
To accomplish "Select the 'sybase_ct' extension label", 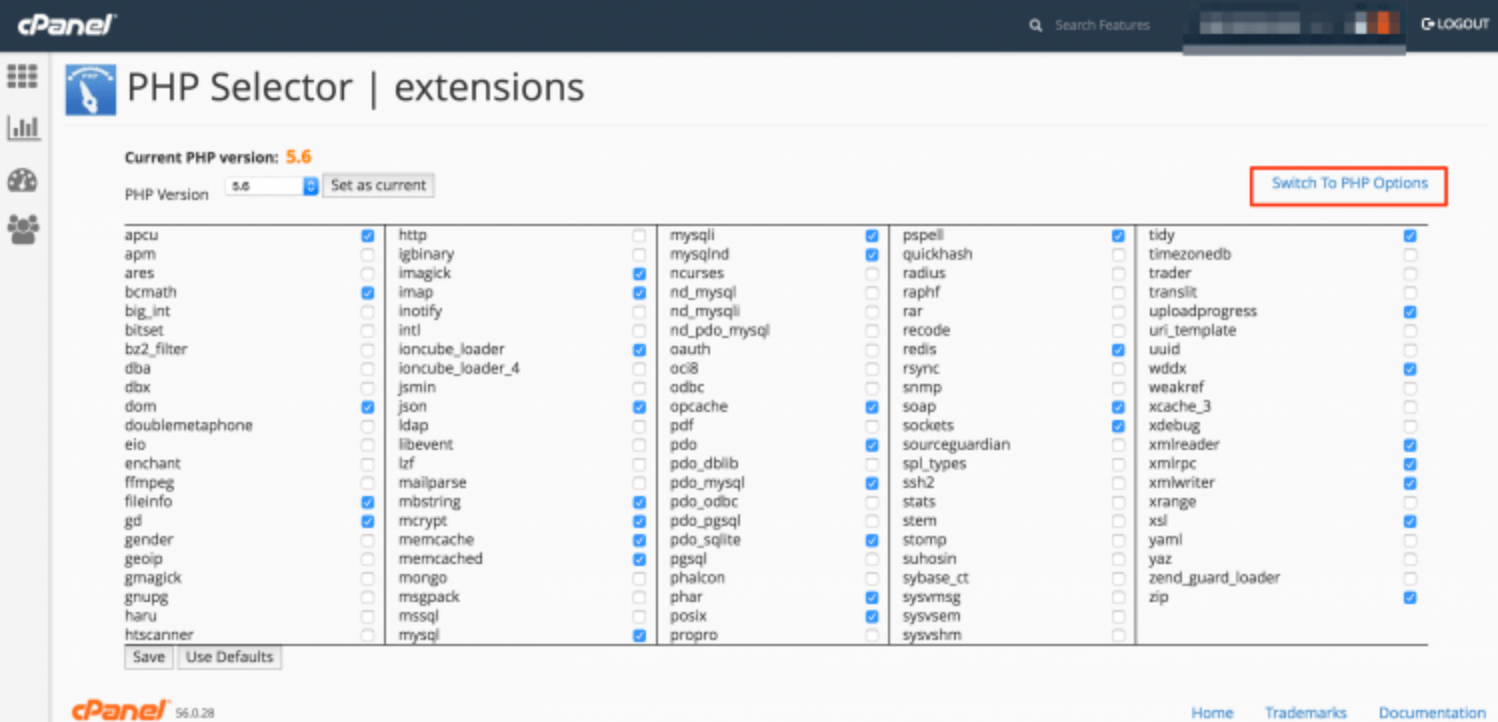I will (935, 578).
